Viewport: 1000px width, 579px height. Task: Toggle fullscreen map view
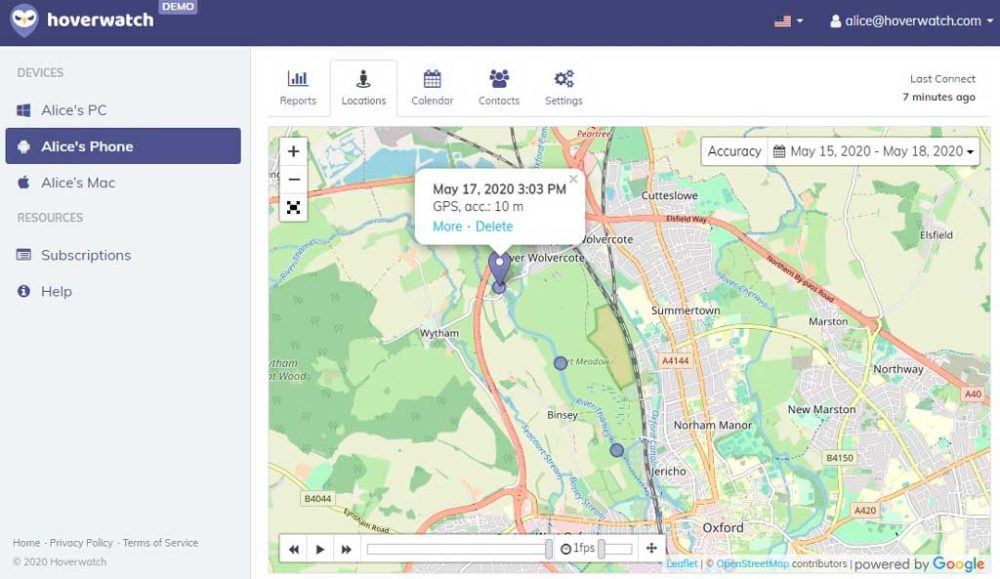coord(293,208)
